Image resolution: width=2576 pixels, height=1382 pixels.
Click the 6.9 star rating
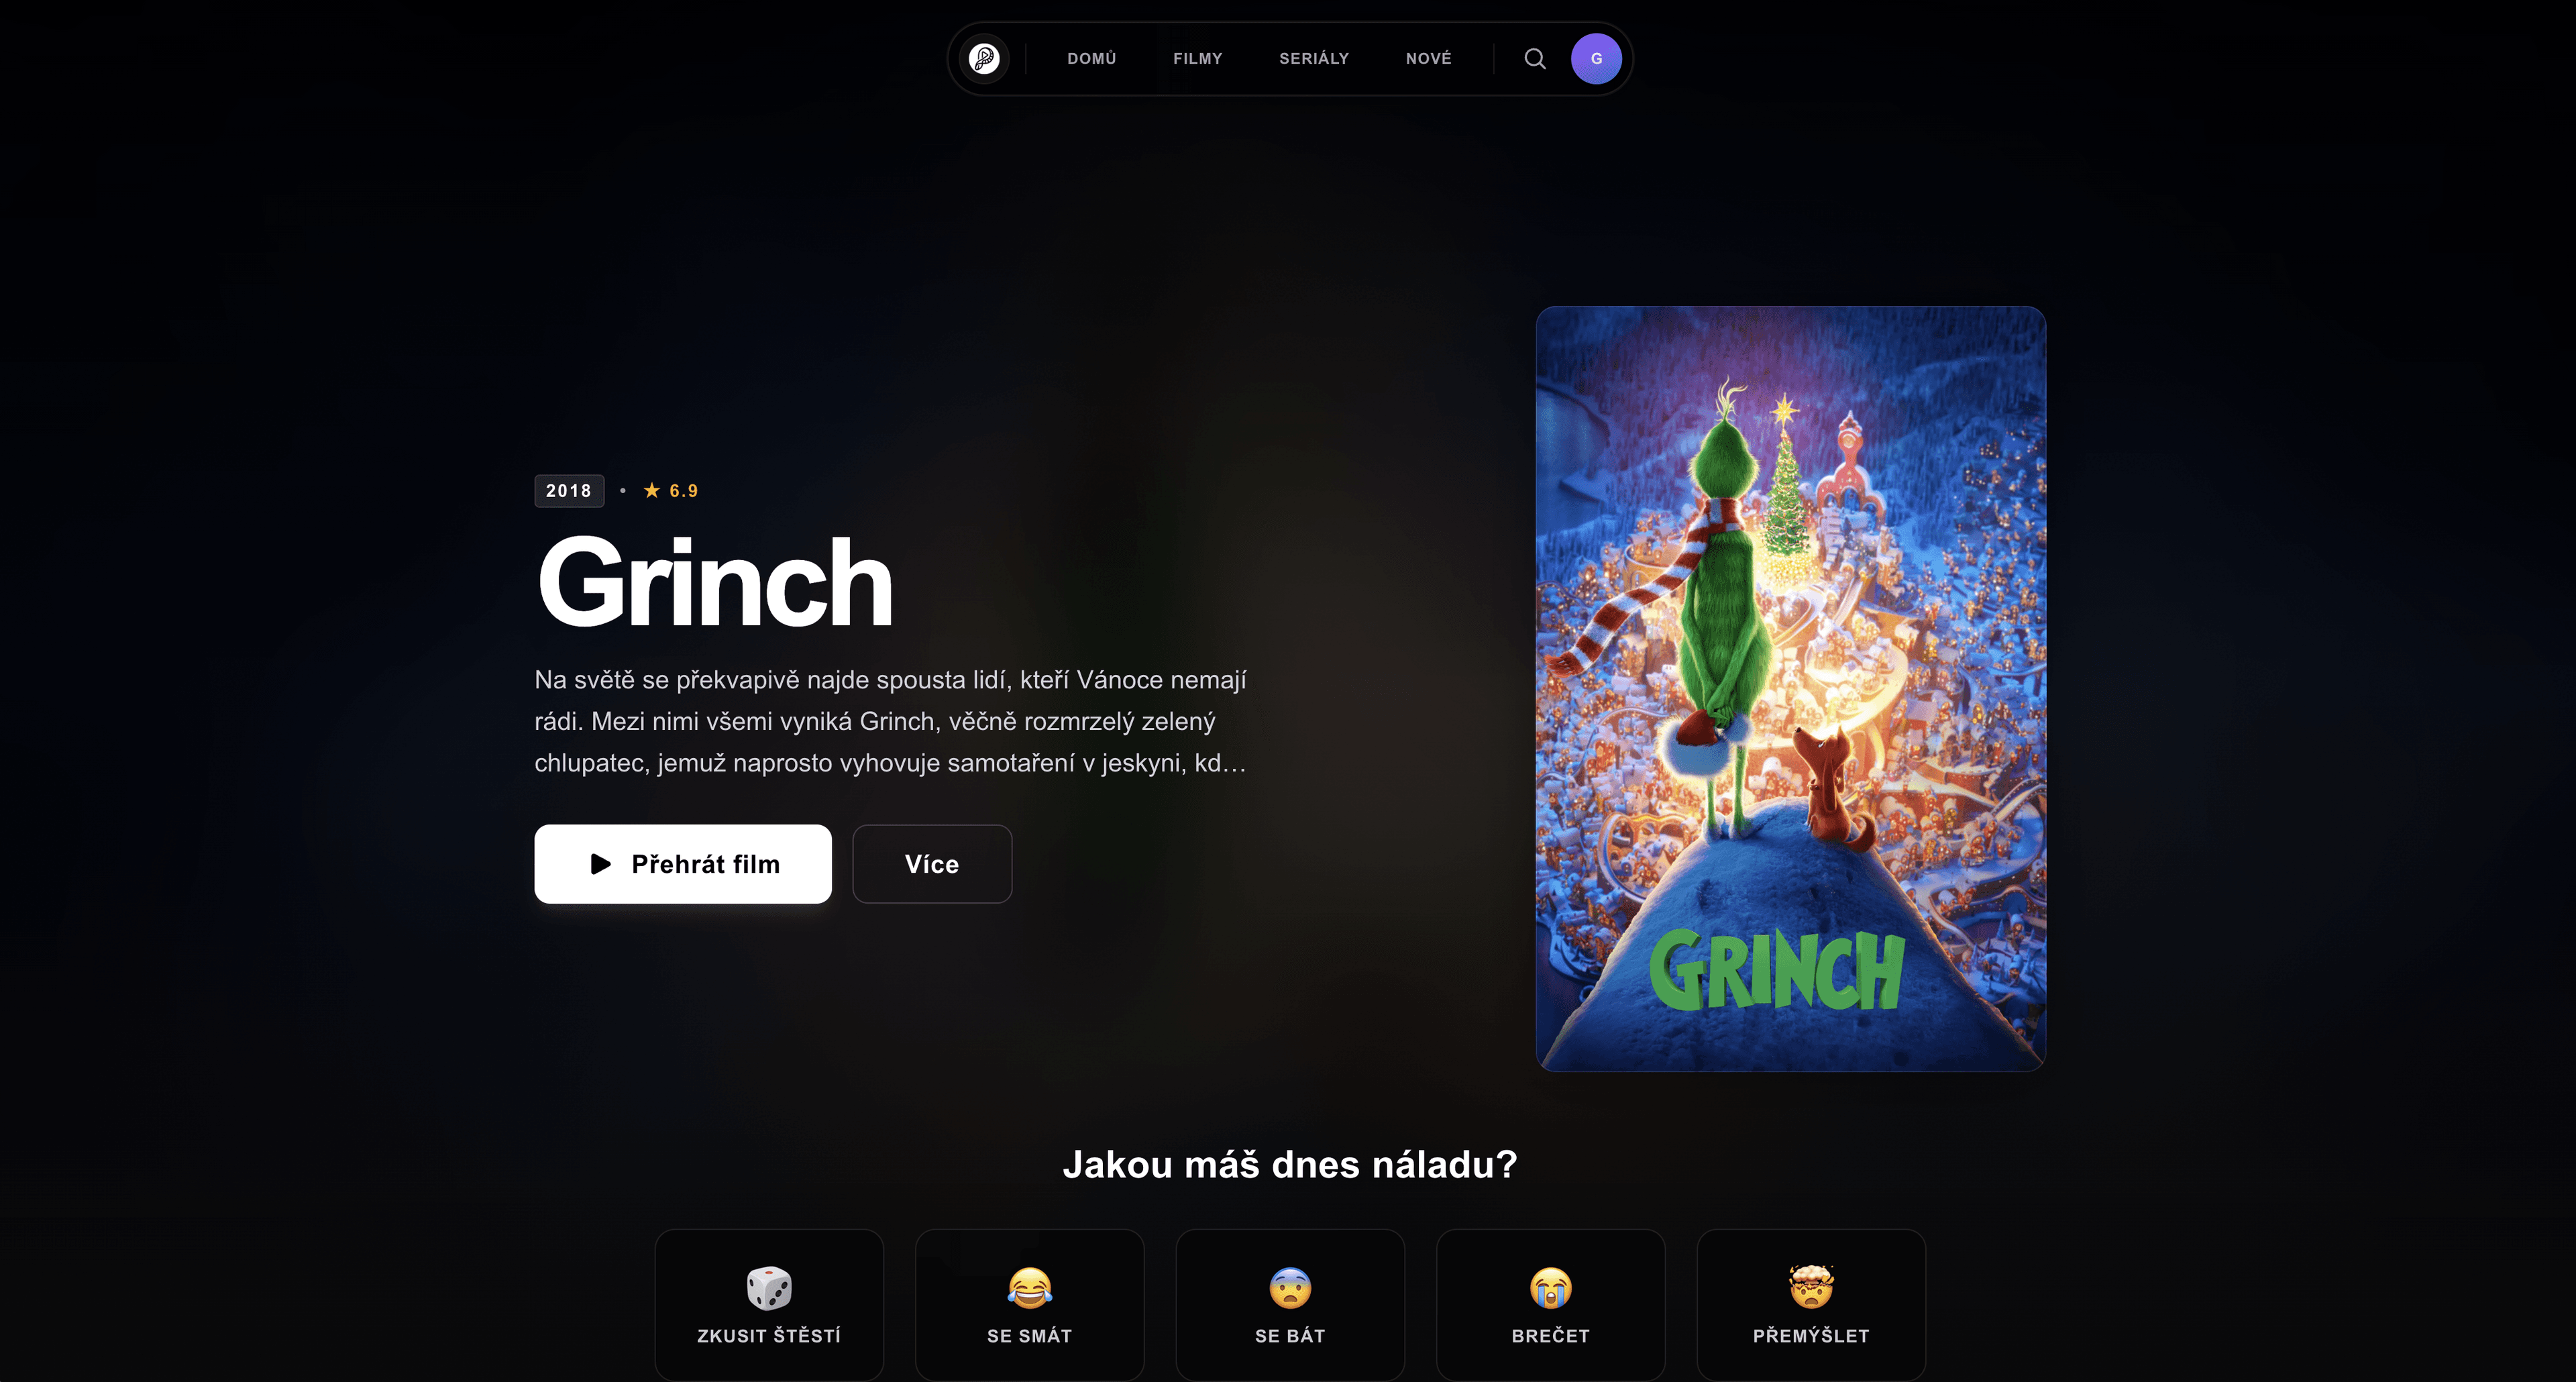[671, 491]
